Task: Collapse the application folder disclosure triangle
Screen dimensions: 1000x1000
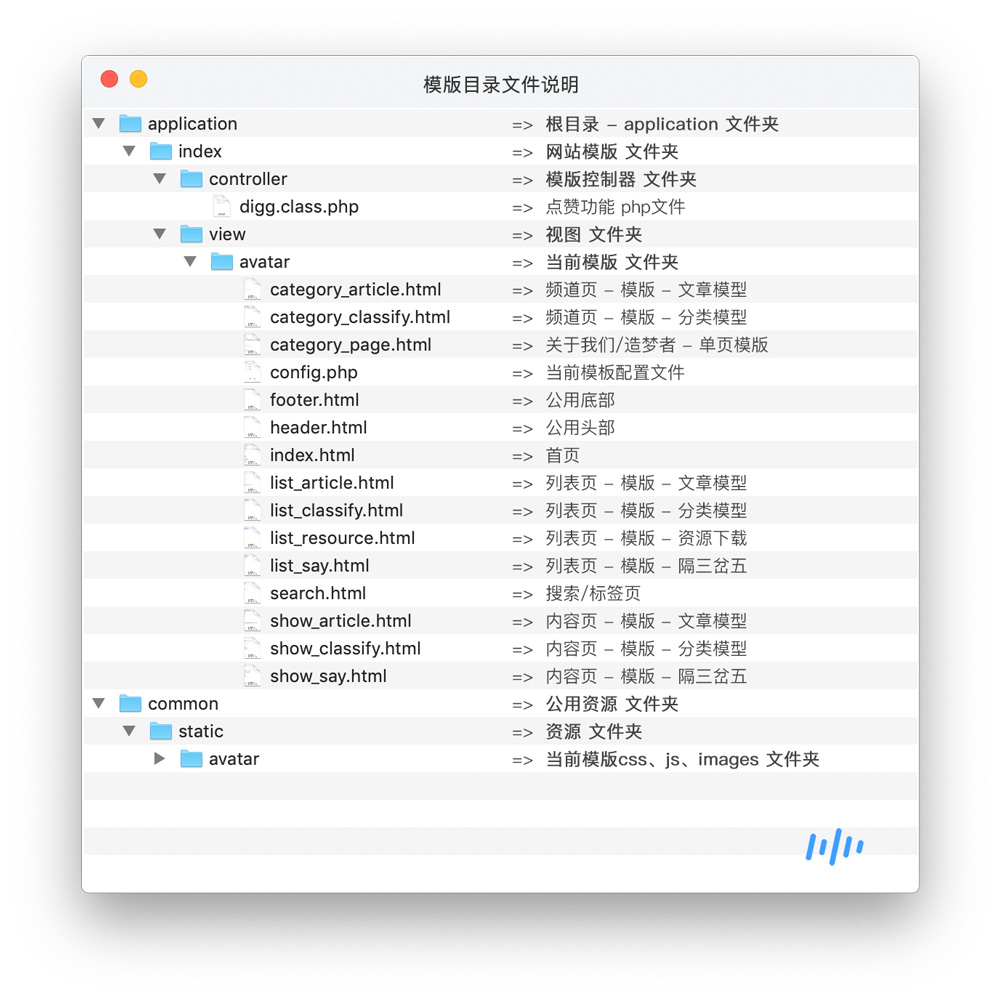Action: pos(98,123)
